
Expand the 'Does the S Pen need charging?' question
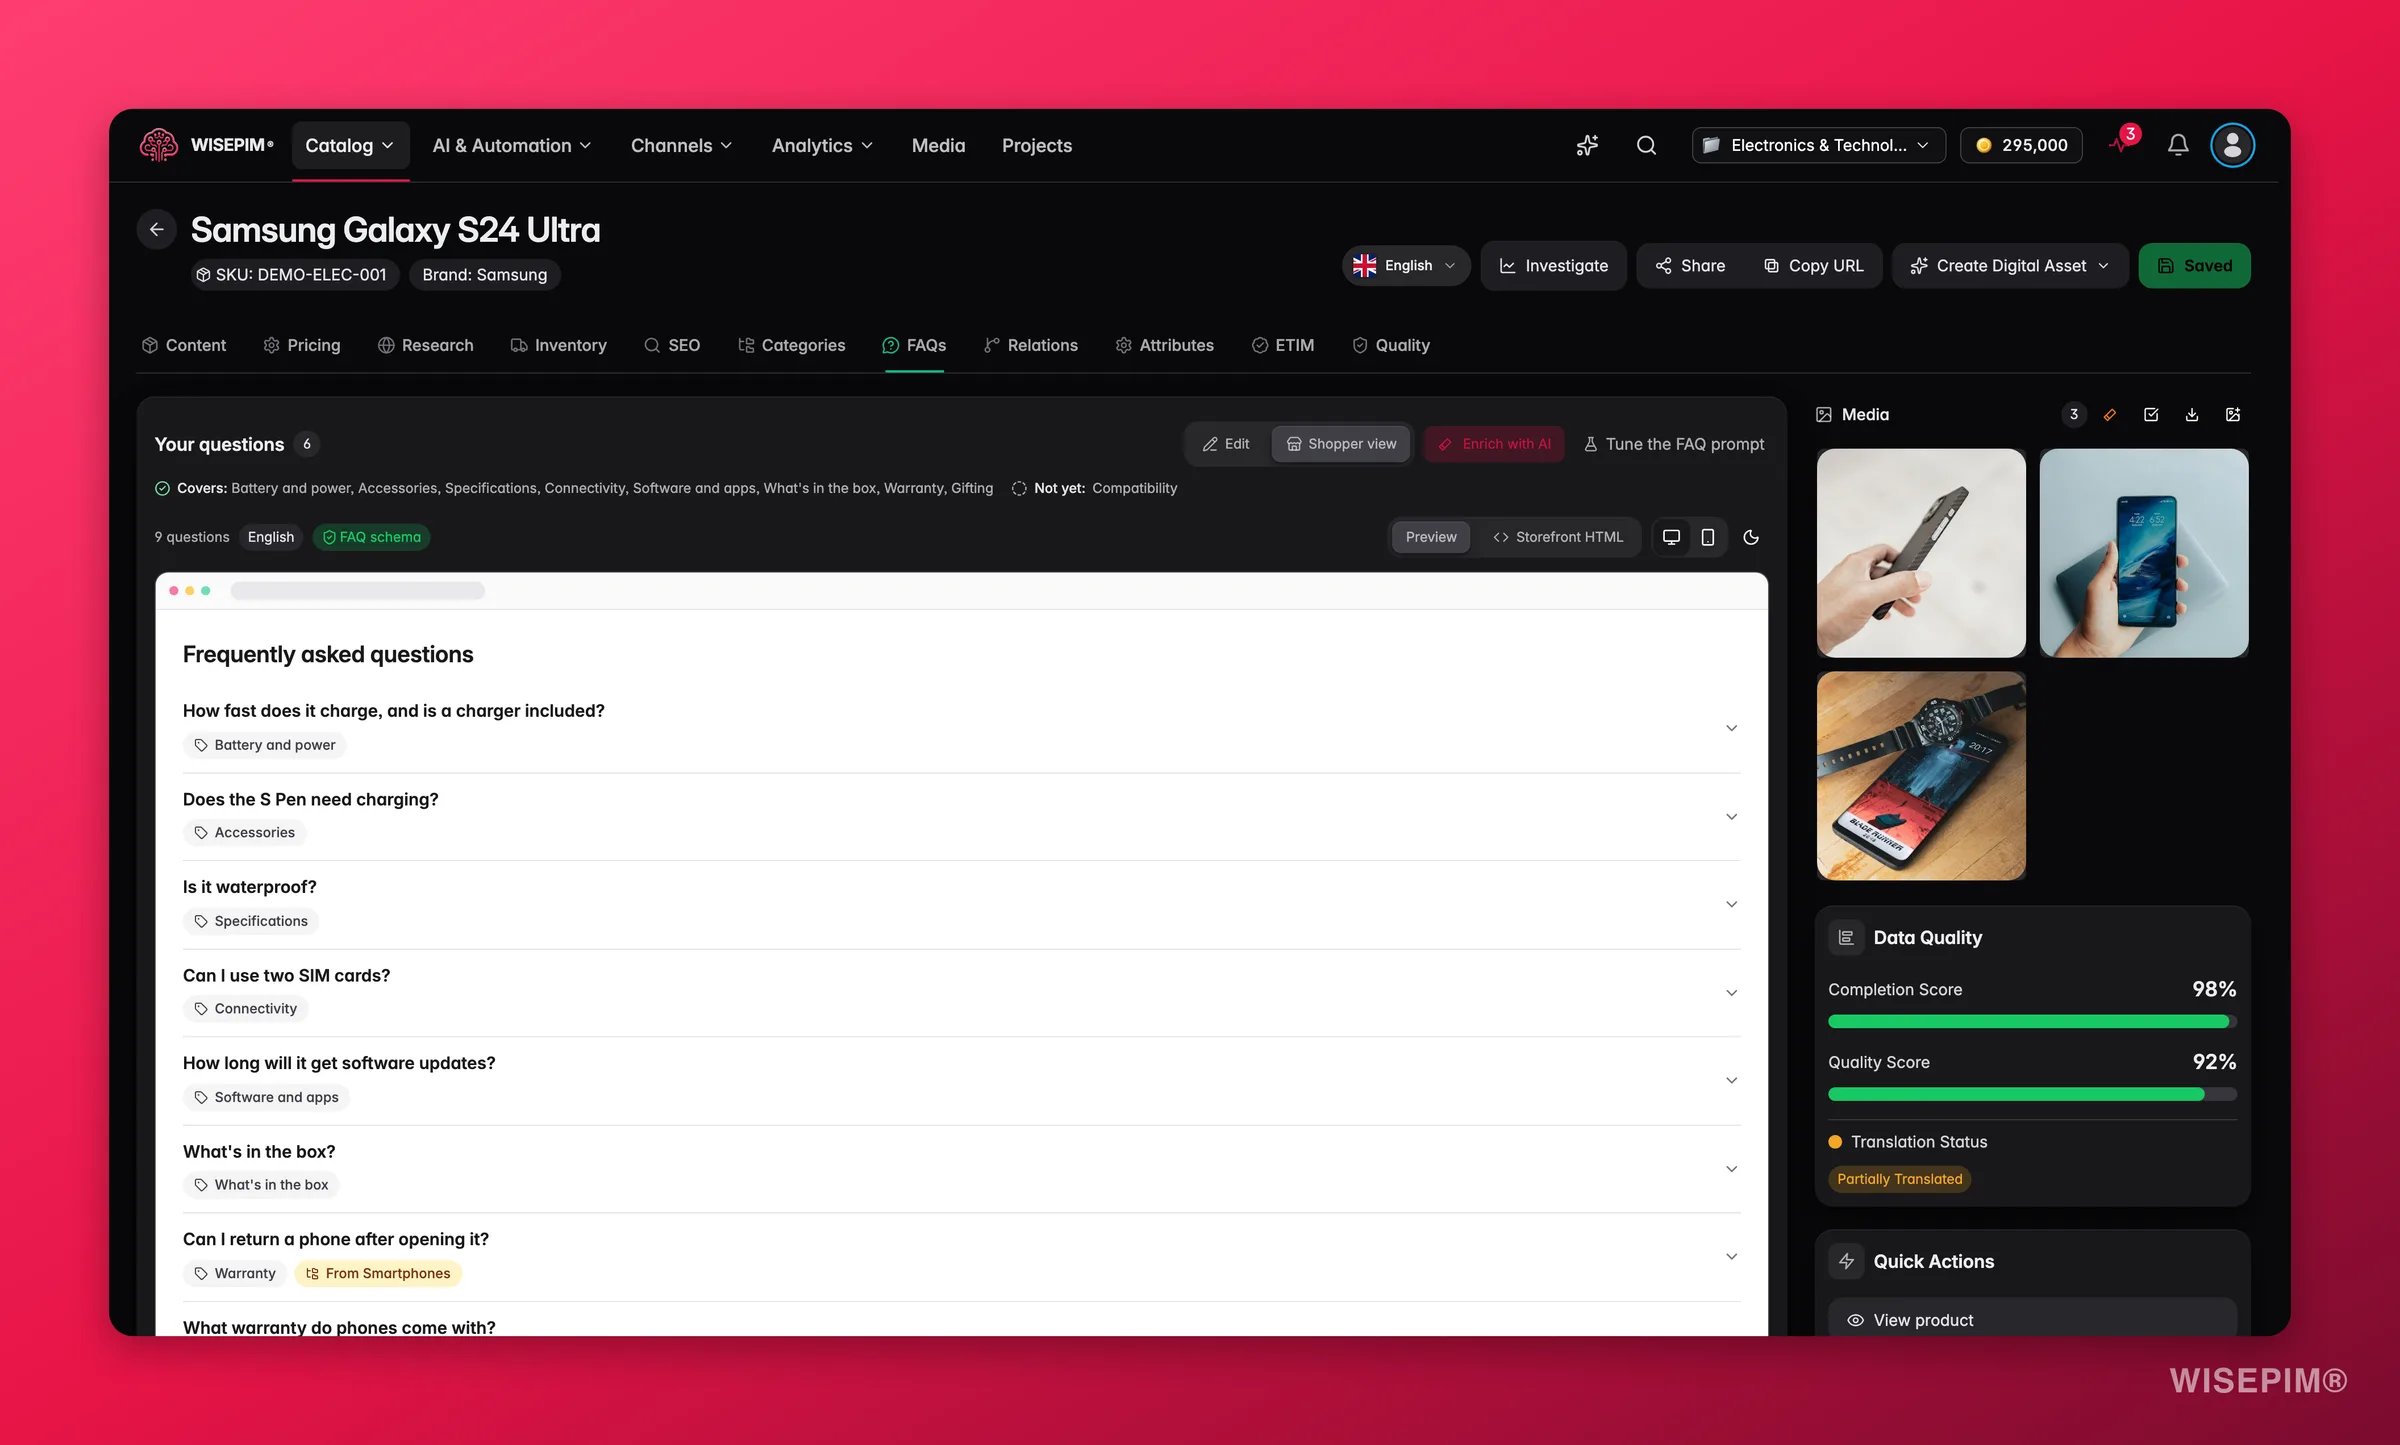(x=961, y=816)
